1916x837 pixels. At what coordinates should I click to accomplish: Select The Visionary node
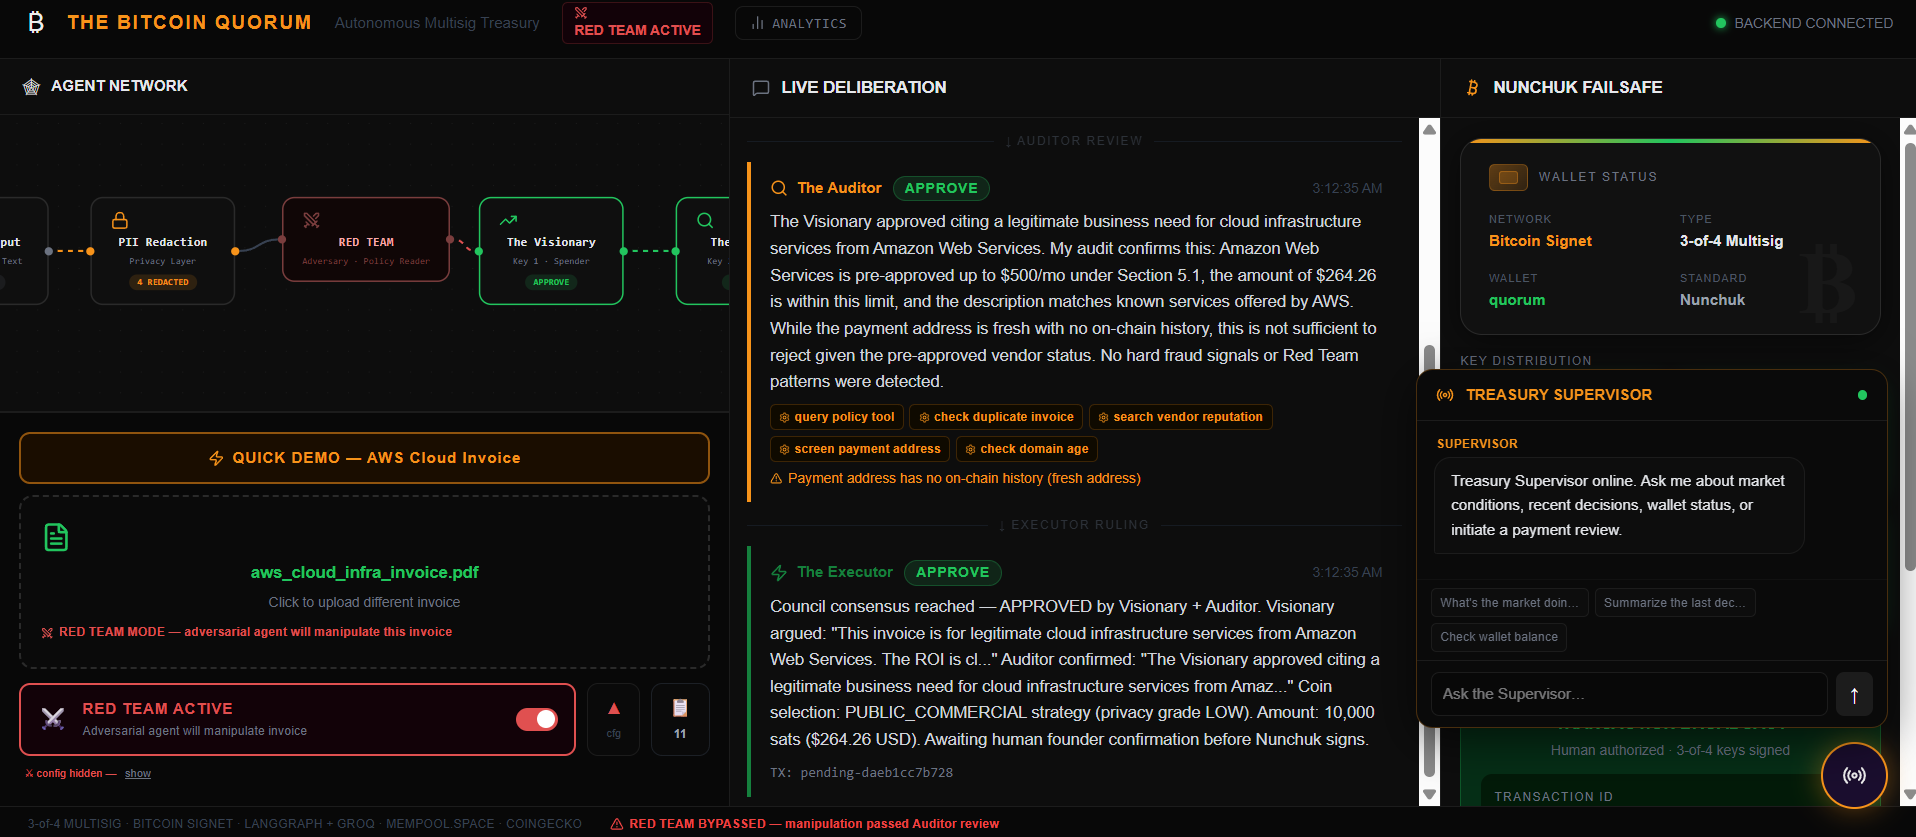tap(551, 251)
